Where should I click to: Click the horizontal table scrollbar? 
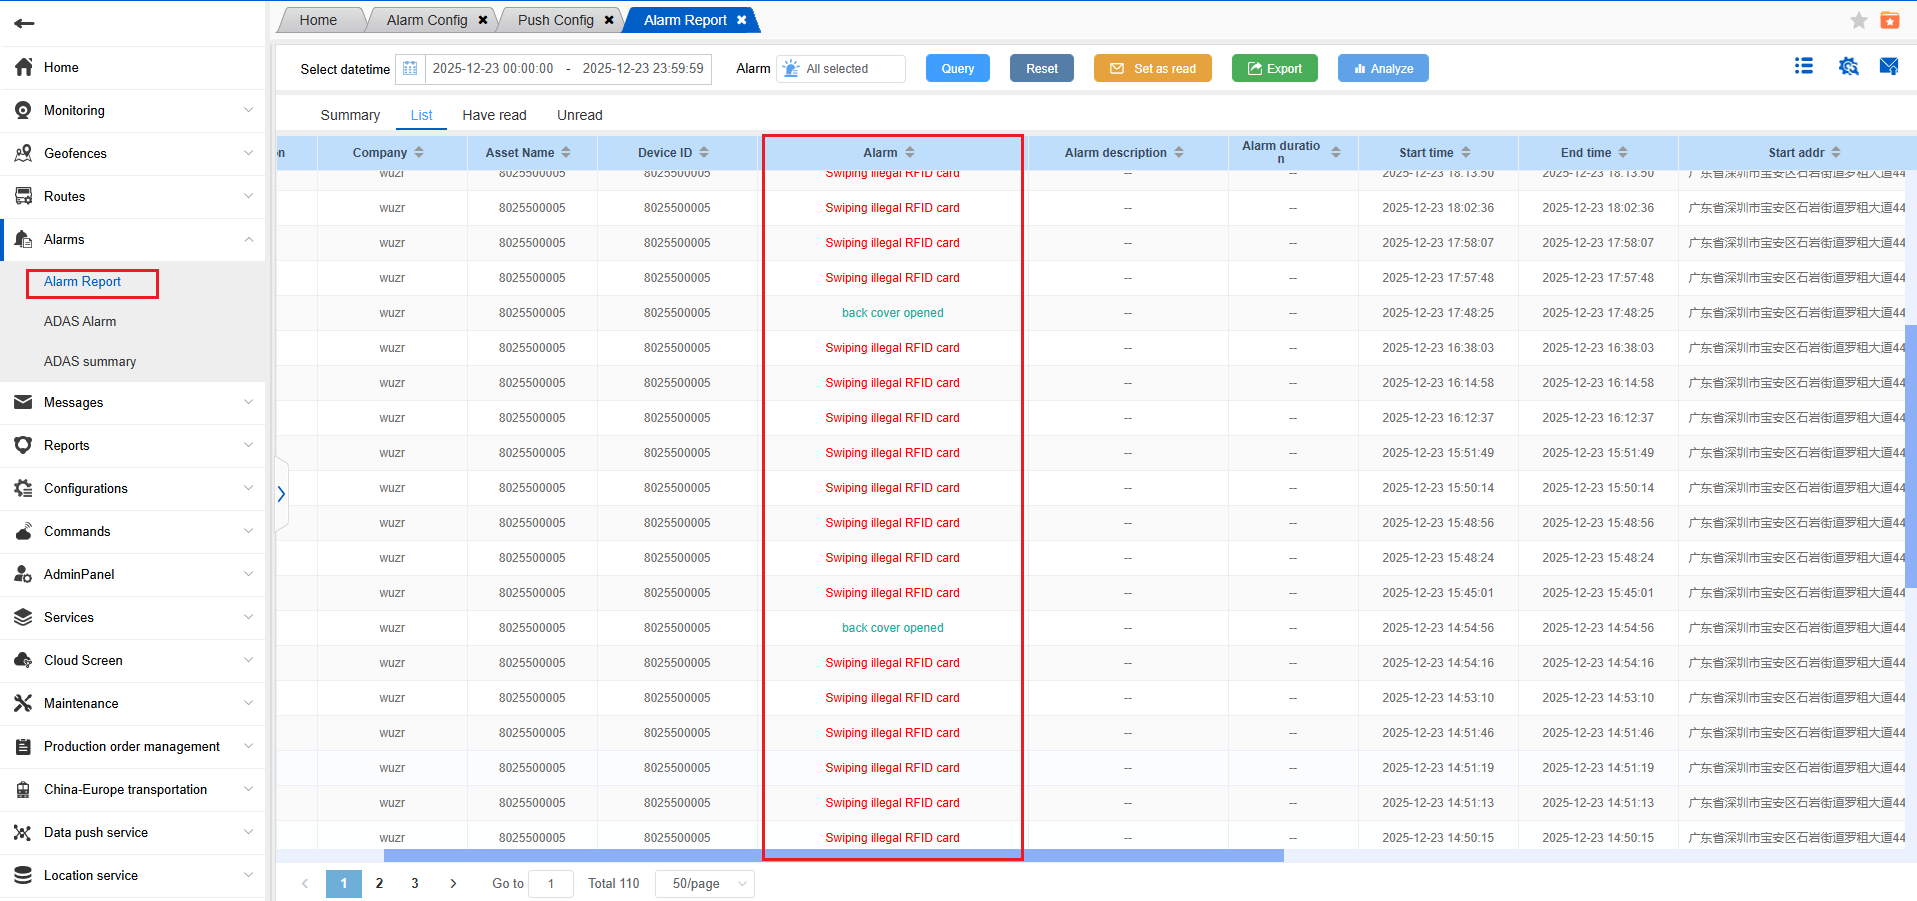tap(833, 856)
